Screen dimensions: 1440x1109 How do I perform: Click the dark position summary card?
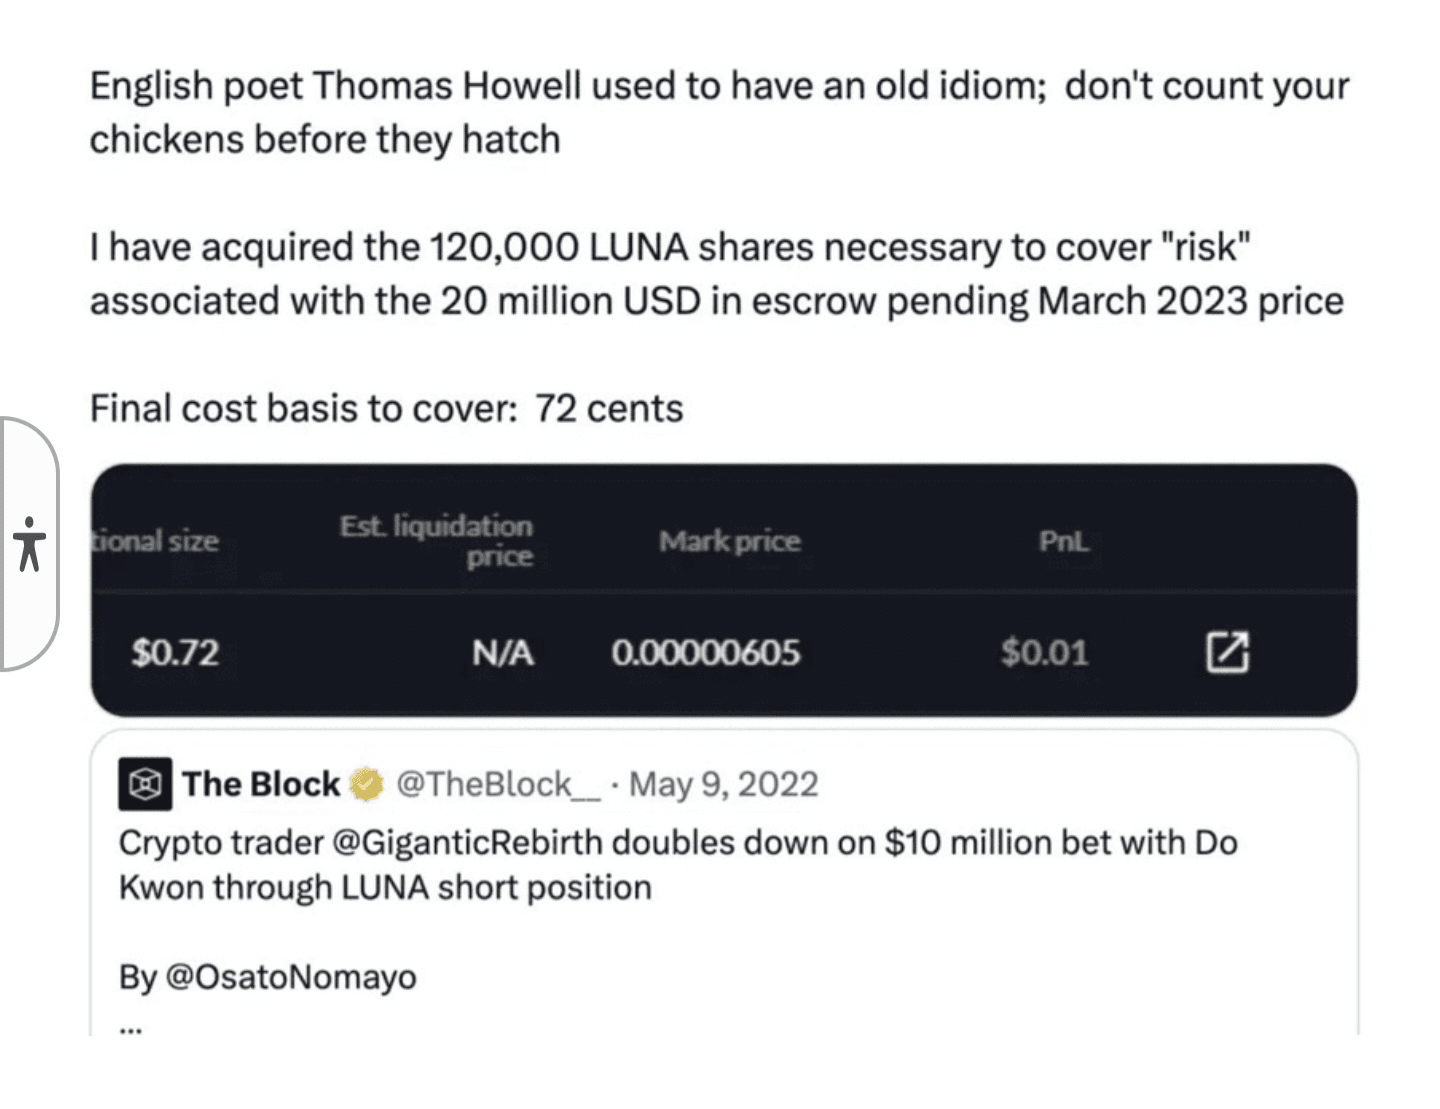(720, 590)
